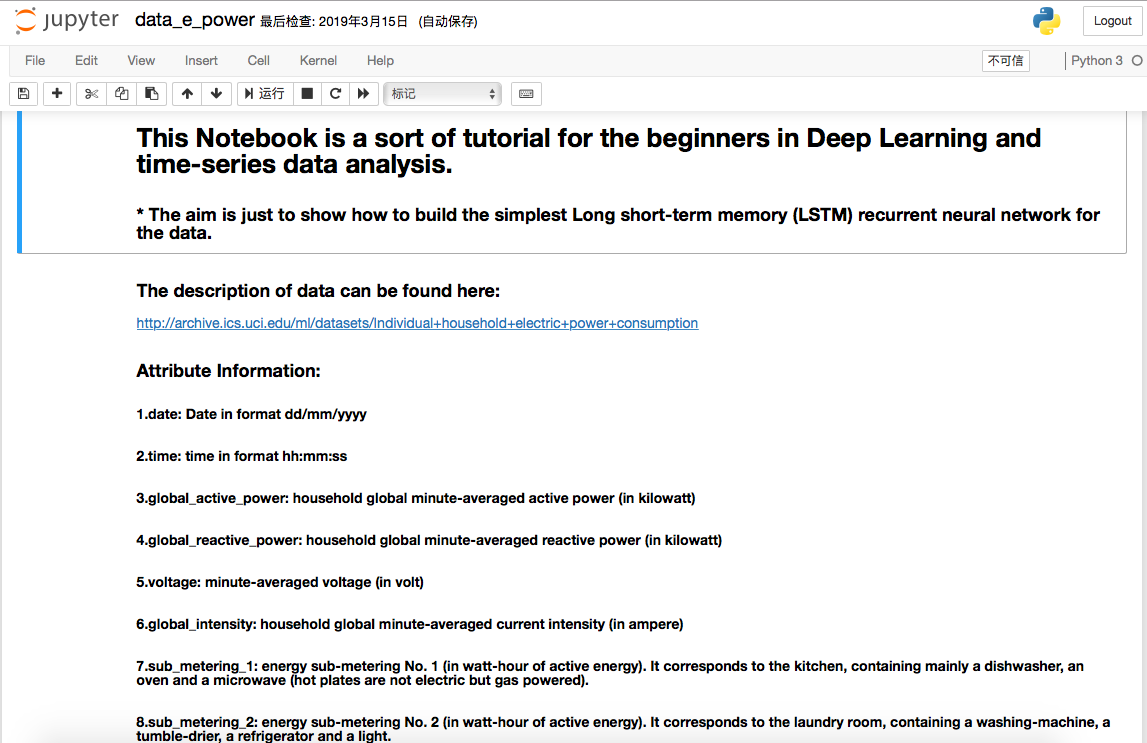Open the Cell menu
Screen dimensions: 1147x743
click(x=258, y=60)
